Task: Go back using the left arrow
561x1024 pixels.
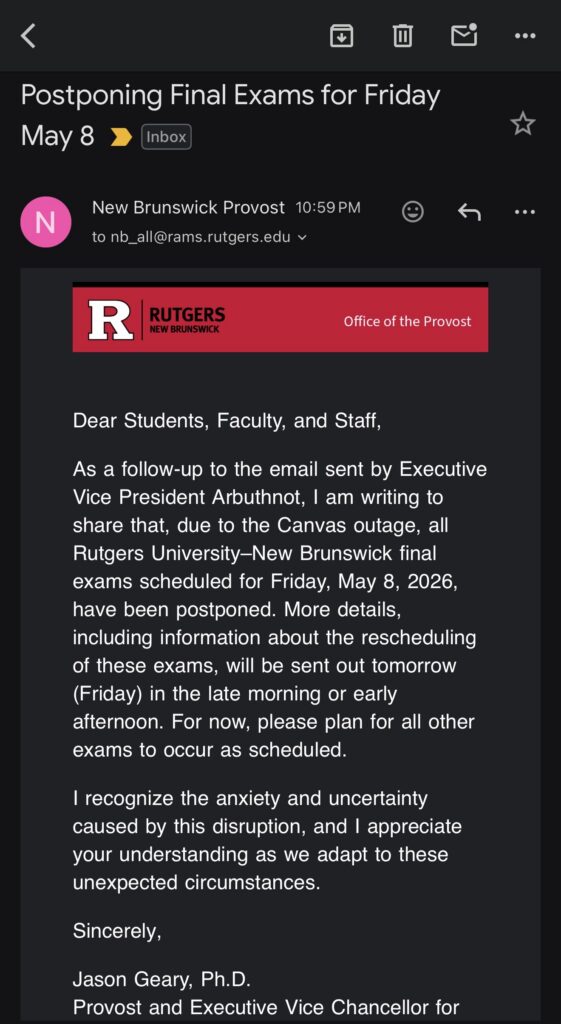Action: [27, 36]
